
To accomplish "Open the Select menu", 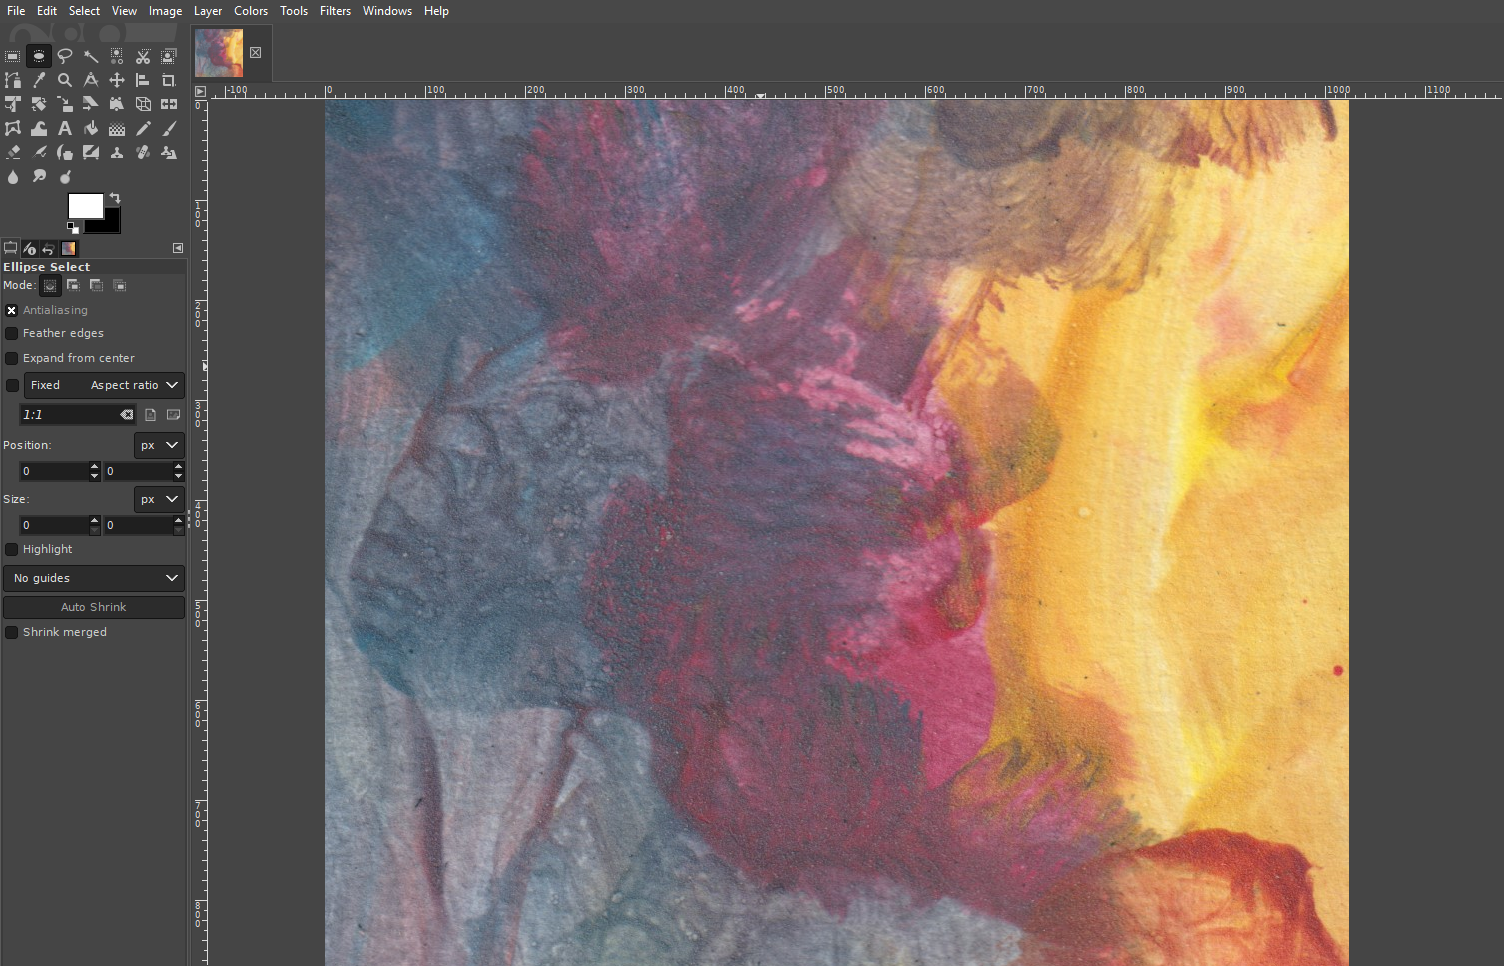I will 84,11.
